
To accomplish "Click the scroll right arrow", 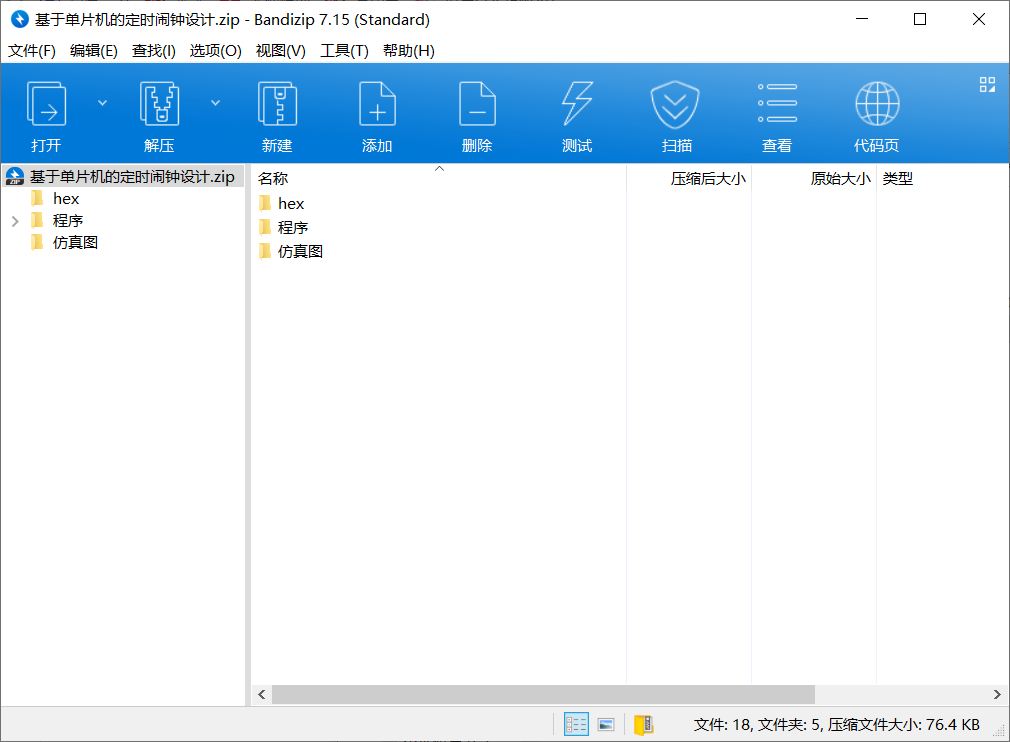I will (x=997, y=694).
